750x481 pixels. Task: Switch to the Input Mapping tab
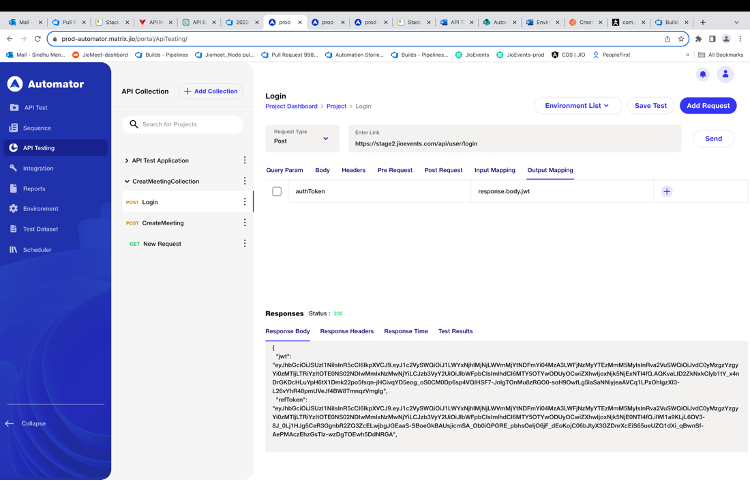pyautogui.click(x=495, y=170)
